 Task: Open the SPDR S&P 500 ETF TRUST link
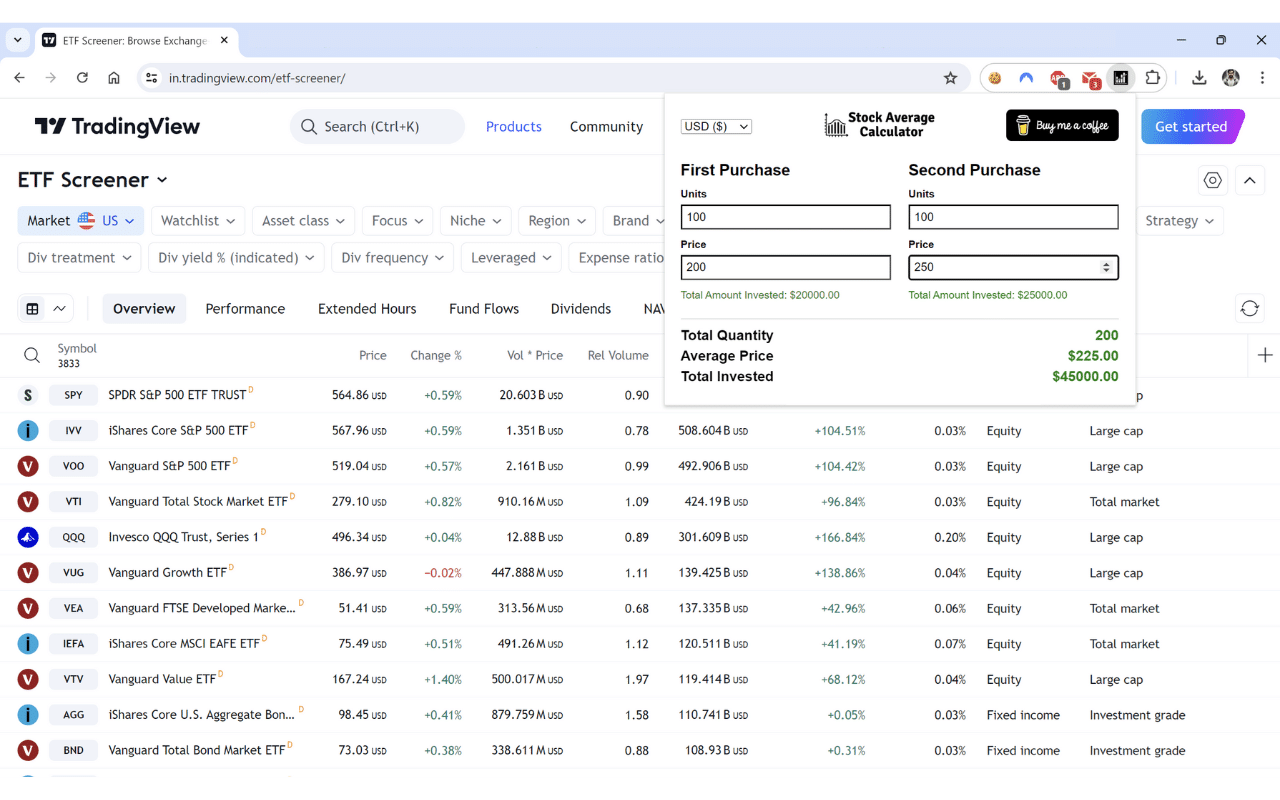(177, 395)
